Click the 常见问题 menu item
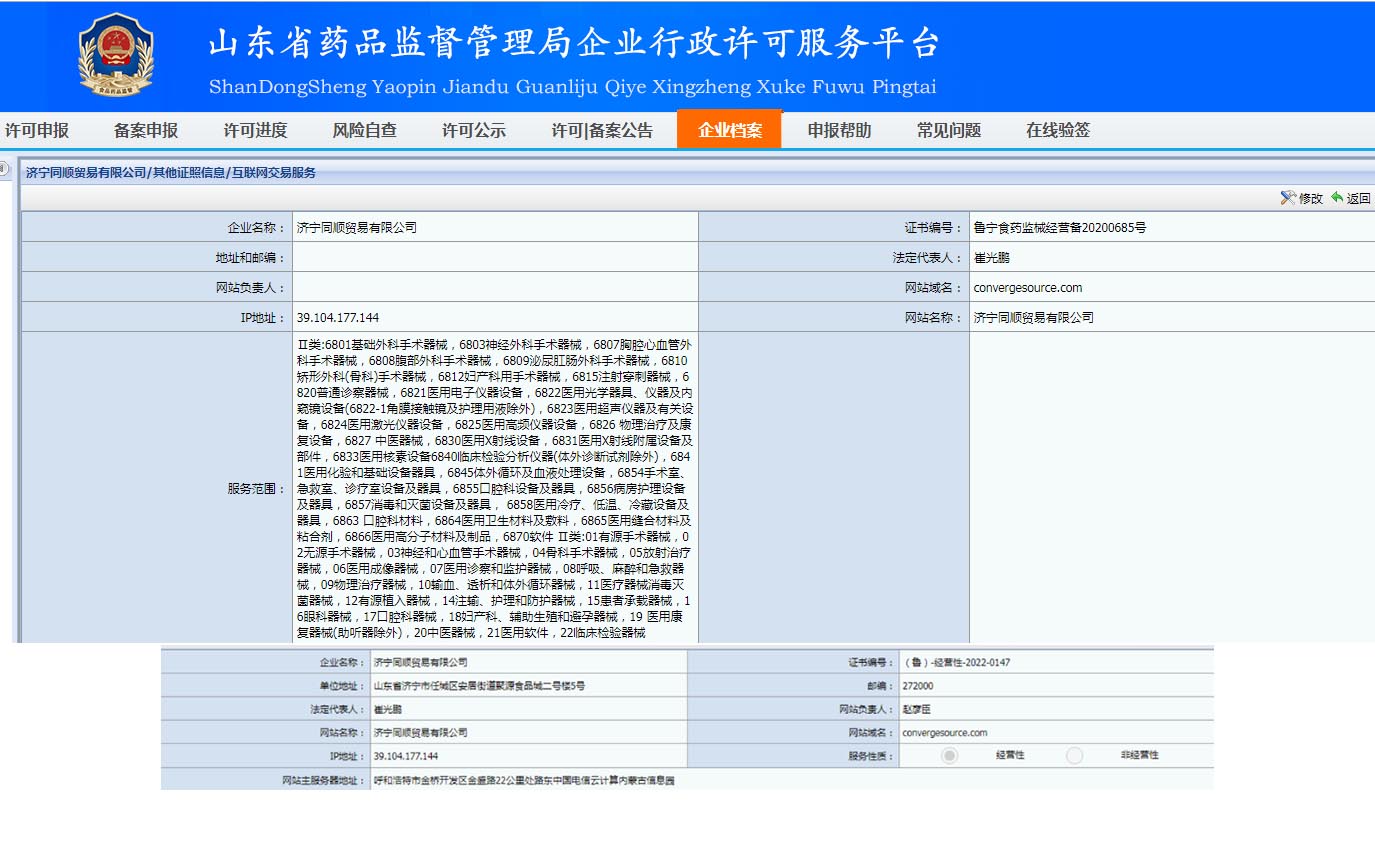Viewport: 1375px width, 850px height. (949, 130)
